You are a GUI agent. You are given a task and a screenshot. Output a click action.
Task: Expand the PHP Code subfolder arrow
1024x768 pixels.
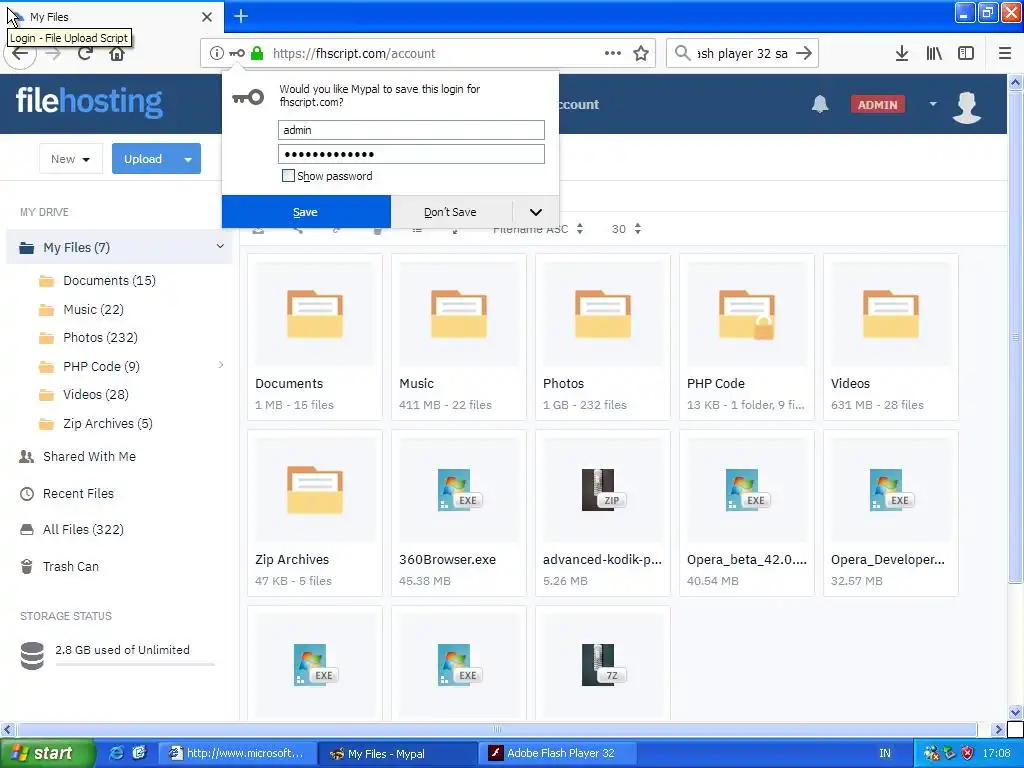point(221,365)
